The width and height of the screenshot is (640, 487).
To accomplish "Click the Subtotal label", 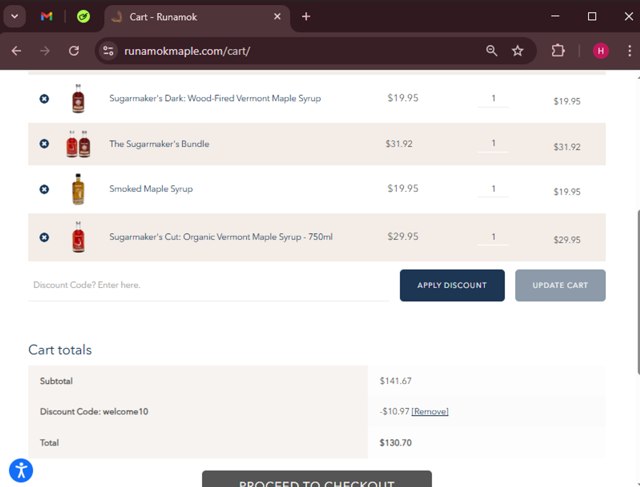I will click(x=56, y=381).
